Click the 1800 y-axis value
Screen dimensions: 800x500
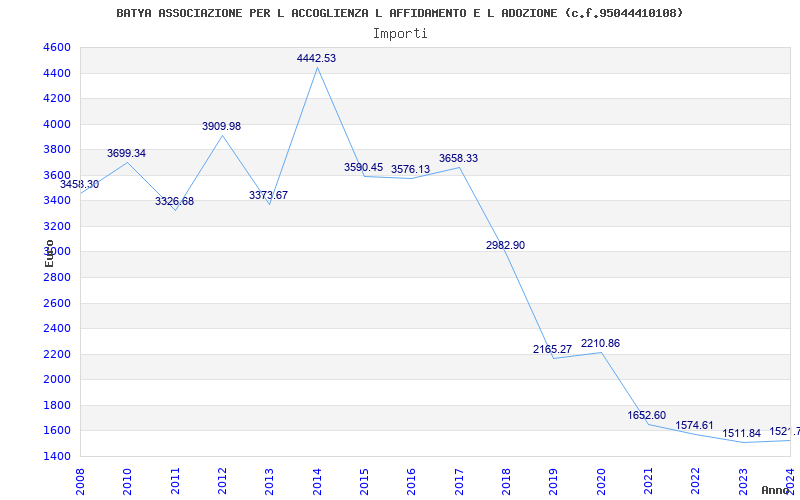coord(57,405)
